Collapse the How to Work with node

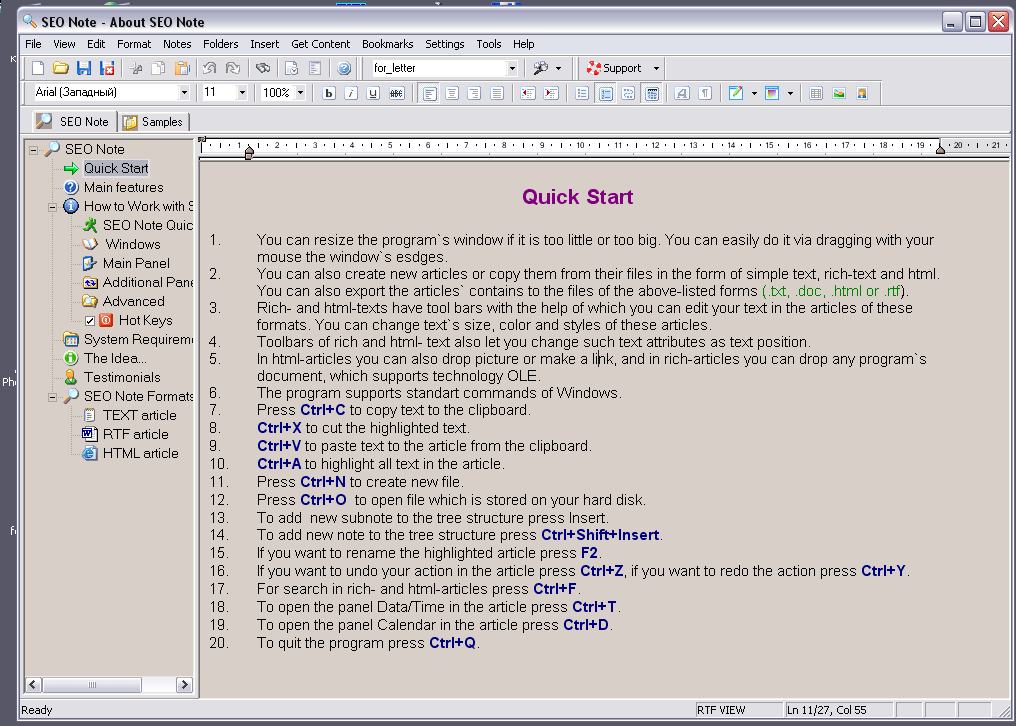(x=52, y=207)
